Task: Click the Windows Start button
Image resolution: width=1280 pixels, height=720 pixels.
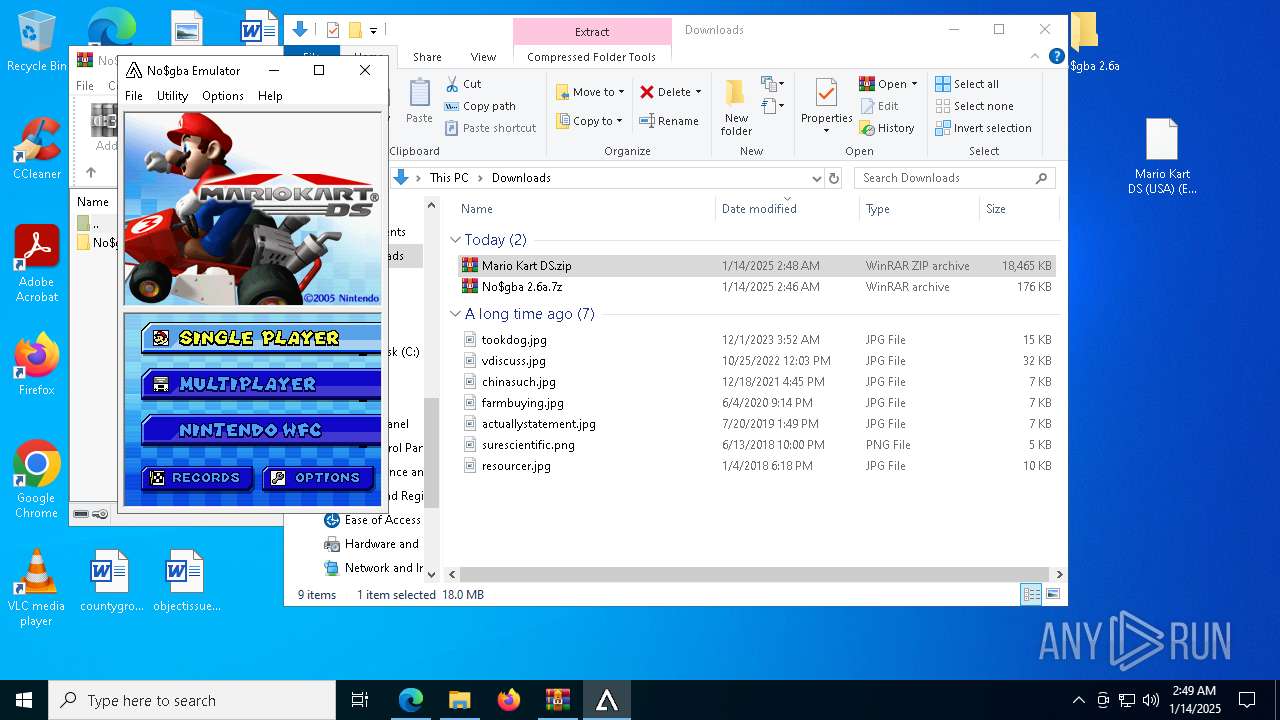Action: (x=24, y=700)
